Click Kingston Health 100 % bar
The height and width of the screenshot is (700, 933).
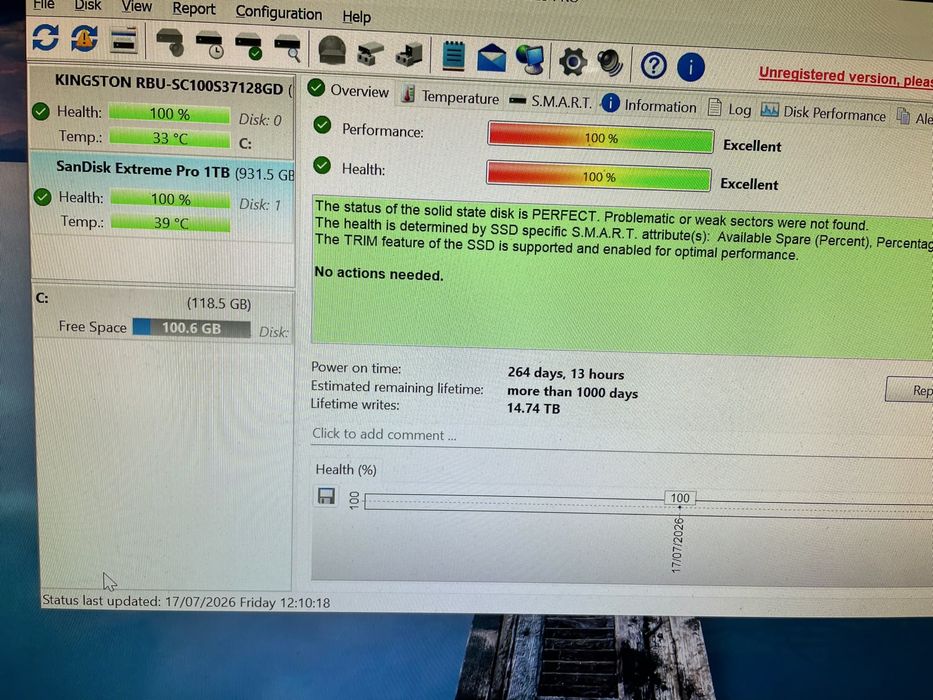170,114
